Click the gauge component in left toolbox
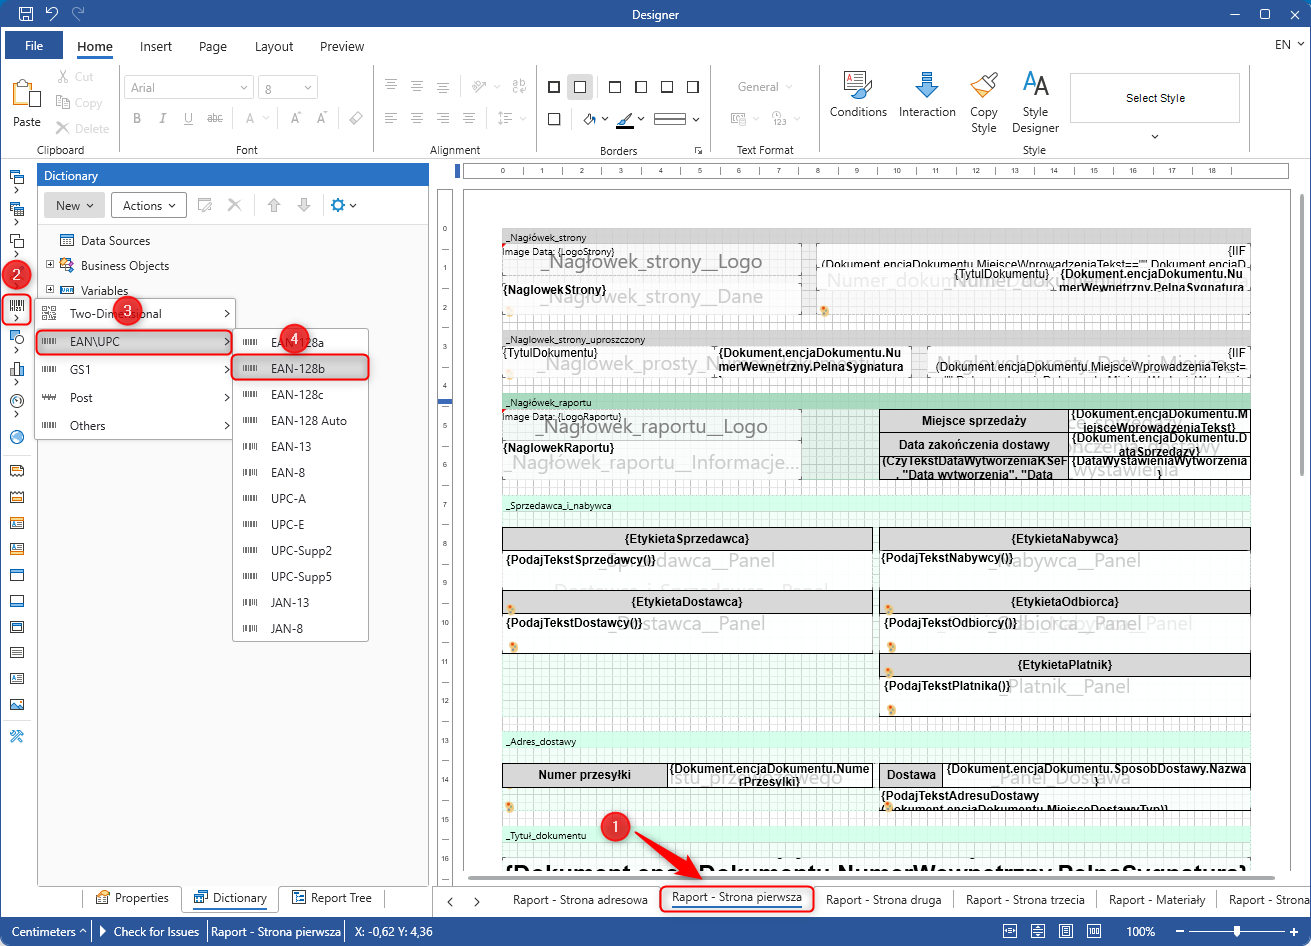Viewport: 1311px width, 946px height. click(x=17, y=401)
